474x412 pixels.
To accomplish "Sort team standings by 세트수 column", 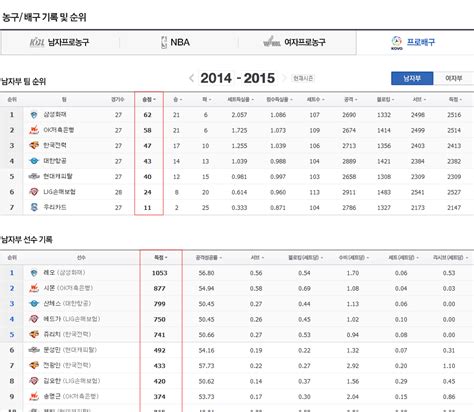I will pyautogui.click(x=315, y=100).
